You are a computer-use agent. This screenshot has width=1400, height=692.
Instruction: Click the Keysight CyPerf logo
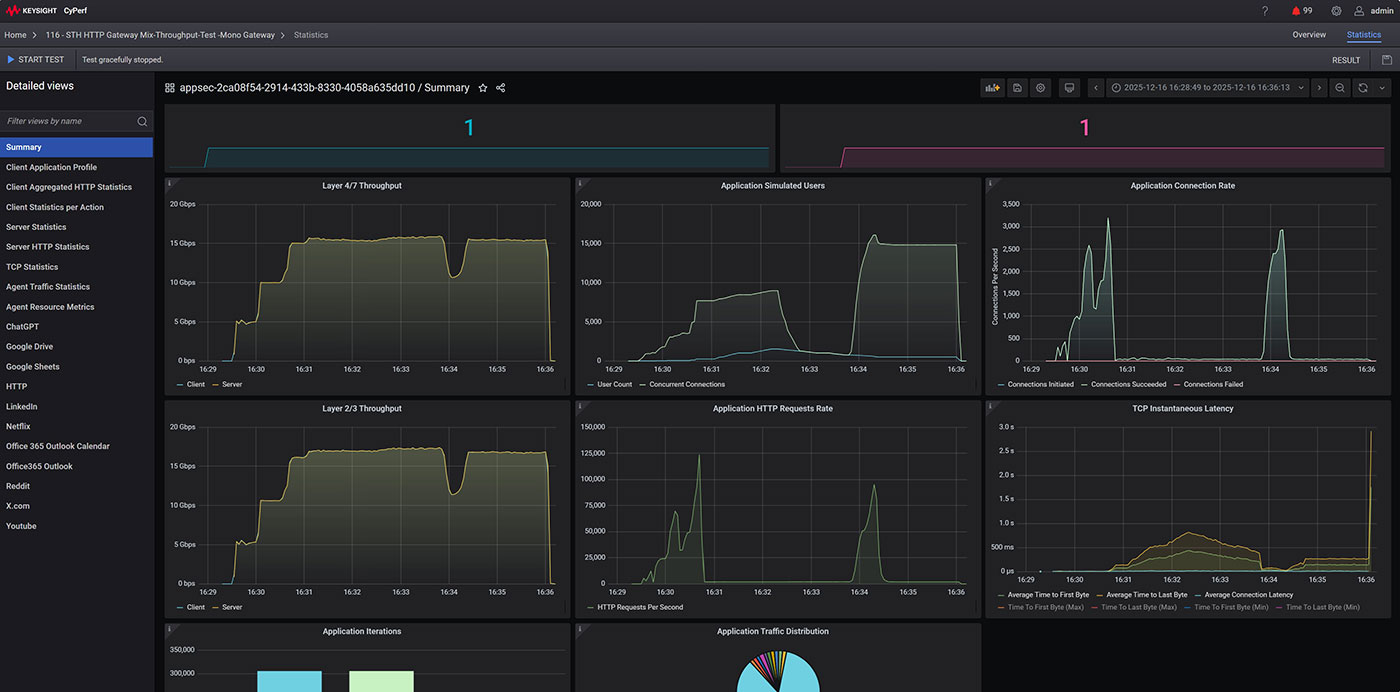tap(47, 11)
